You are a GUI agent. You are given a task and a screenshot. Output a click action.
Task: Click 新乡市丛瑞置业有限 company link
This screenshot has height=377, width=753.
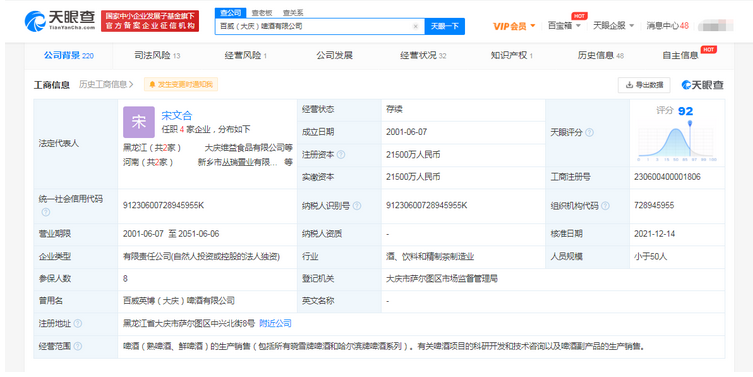(238, 162)
